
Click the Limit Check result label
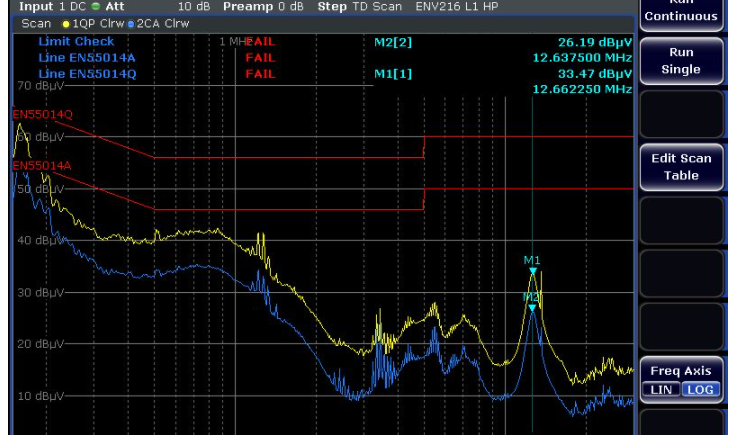point(76,42)
